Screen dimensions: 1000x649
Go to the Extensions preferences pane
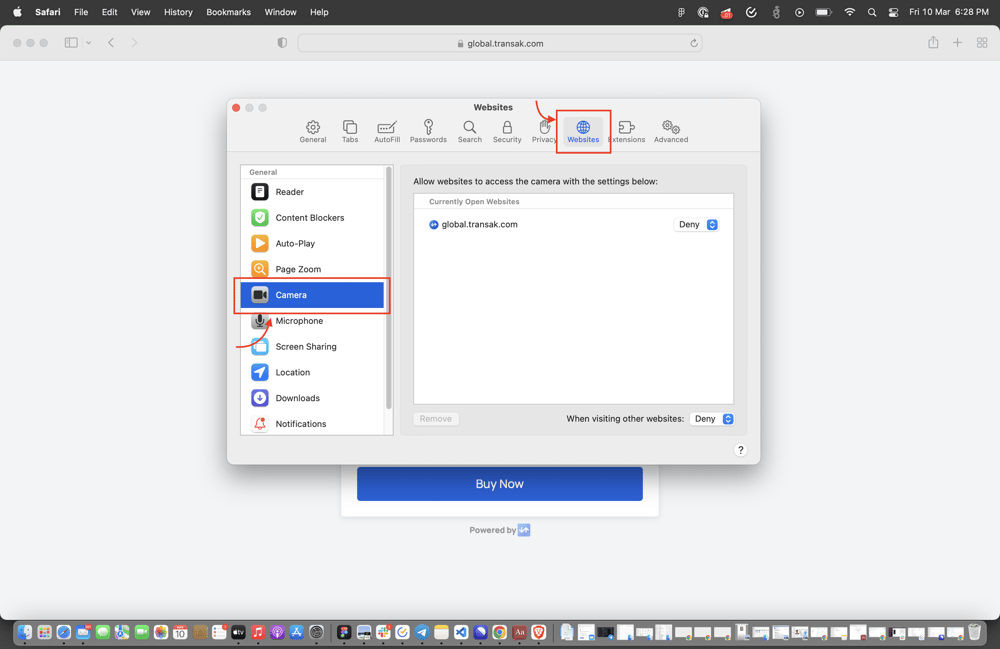point(627,131)
